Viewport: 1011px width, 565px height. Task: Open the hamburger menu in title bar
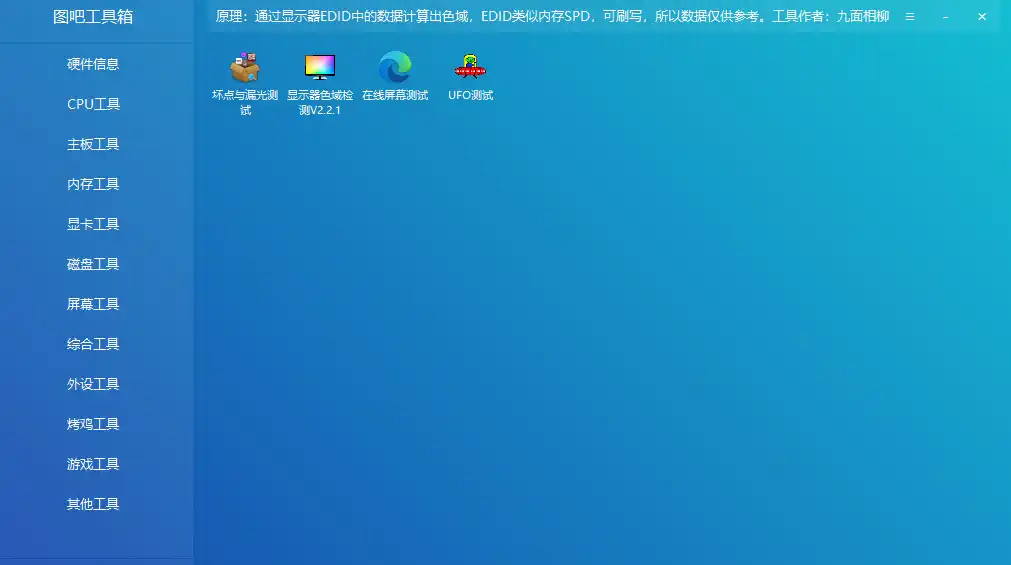tap(910, 17)
